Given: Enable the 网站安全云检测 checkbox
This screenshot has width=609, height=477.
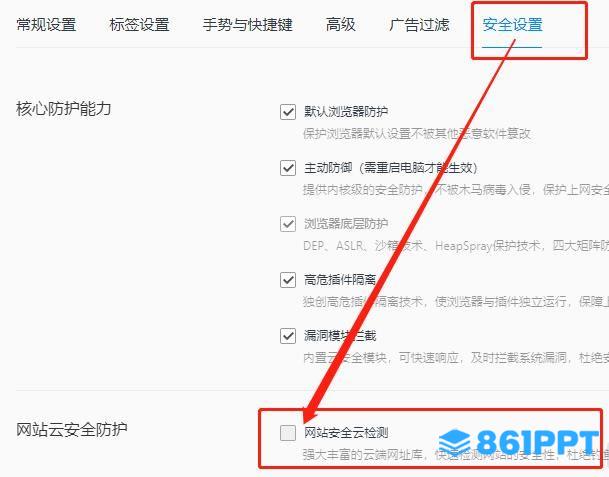Looking at the screenshot, I should [x=288, y=433].
